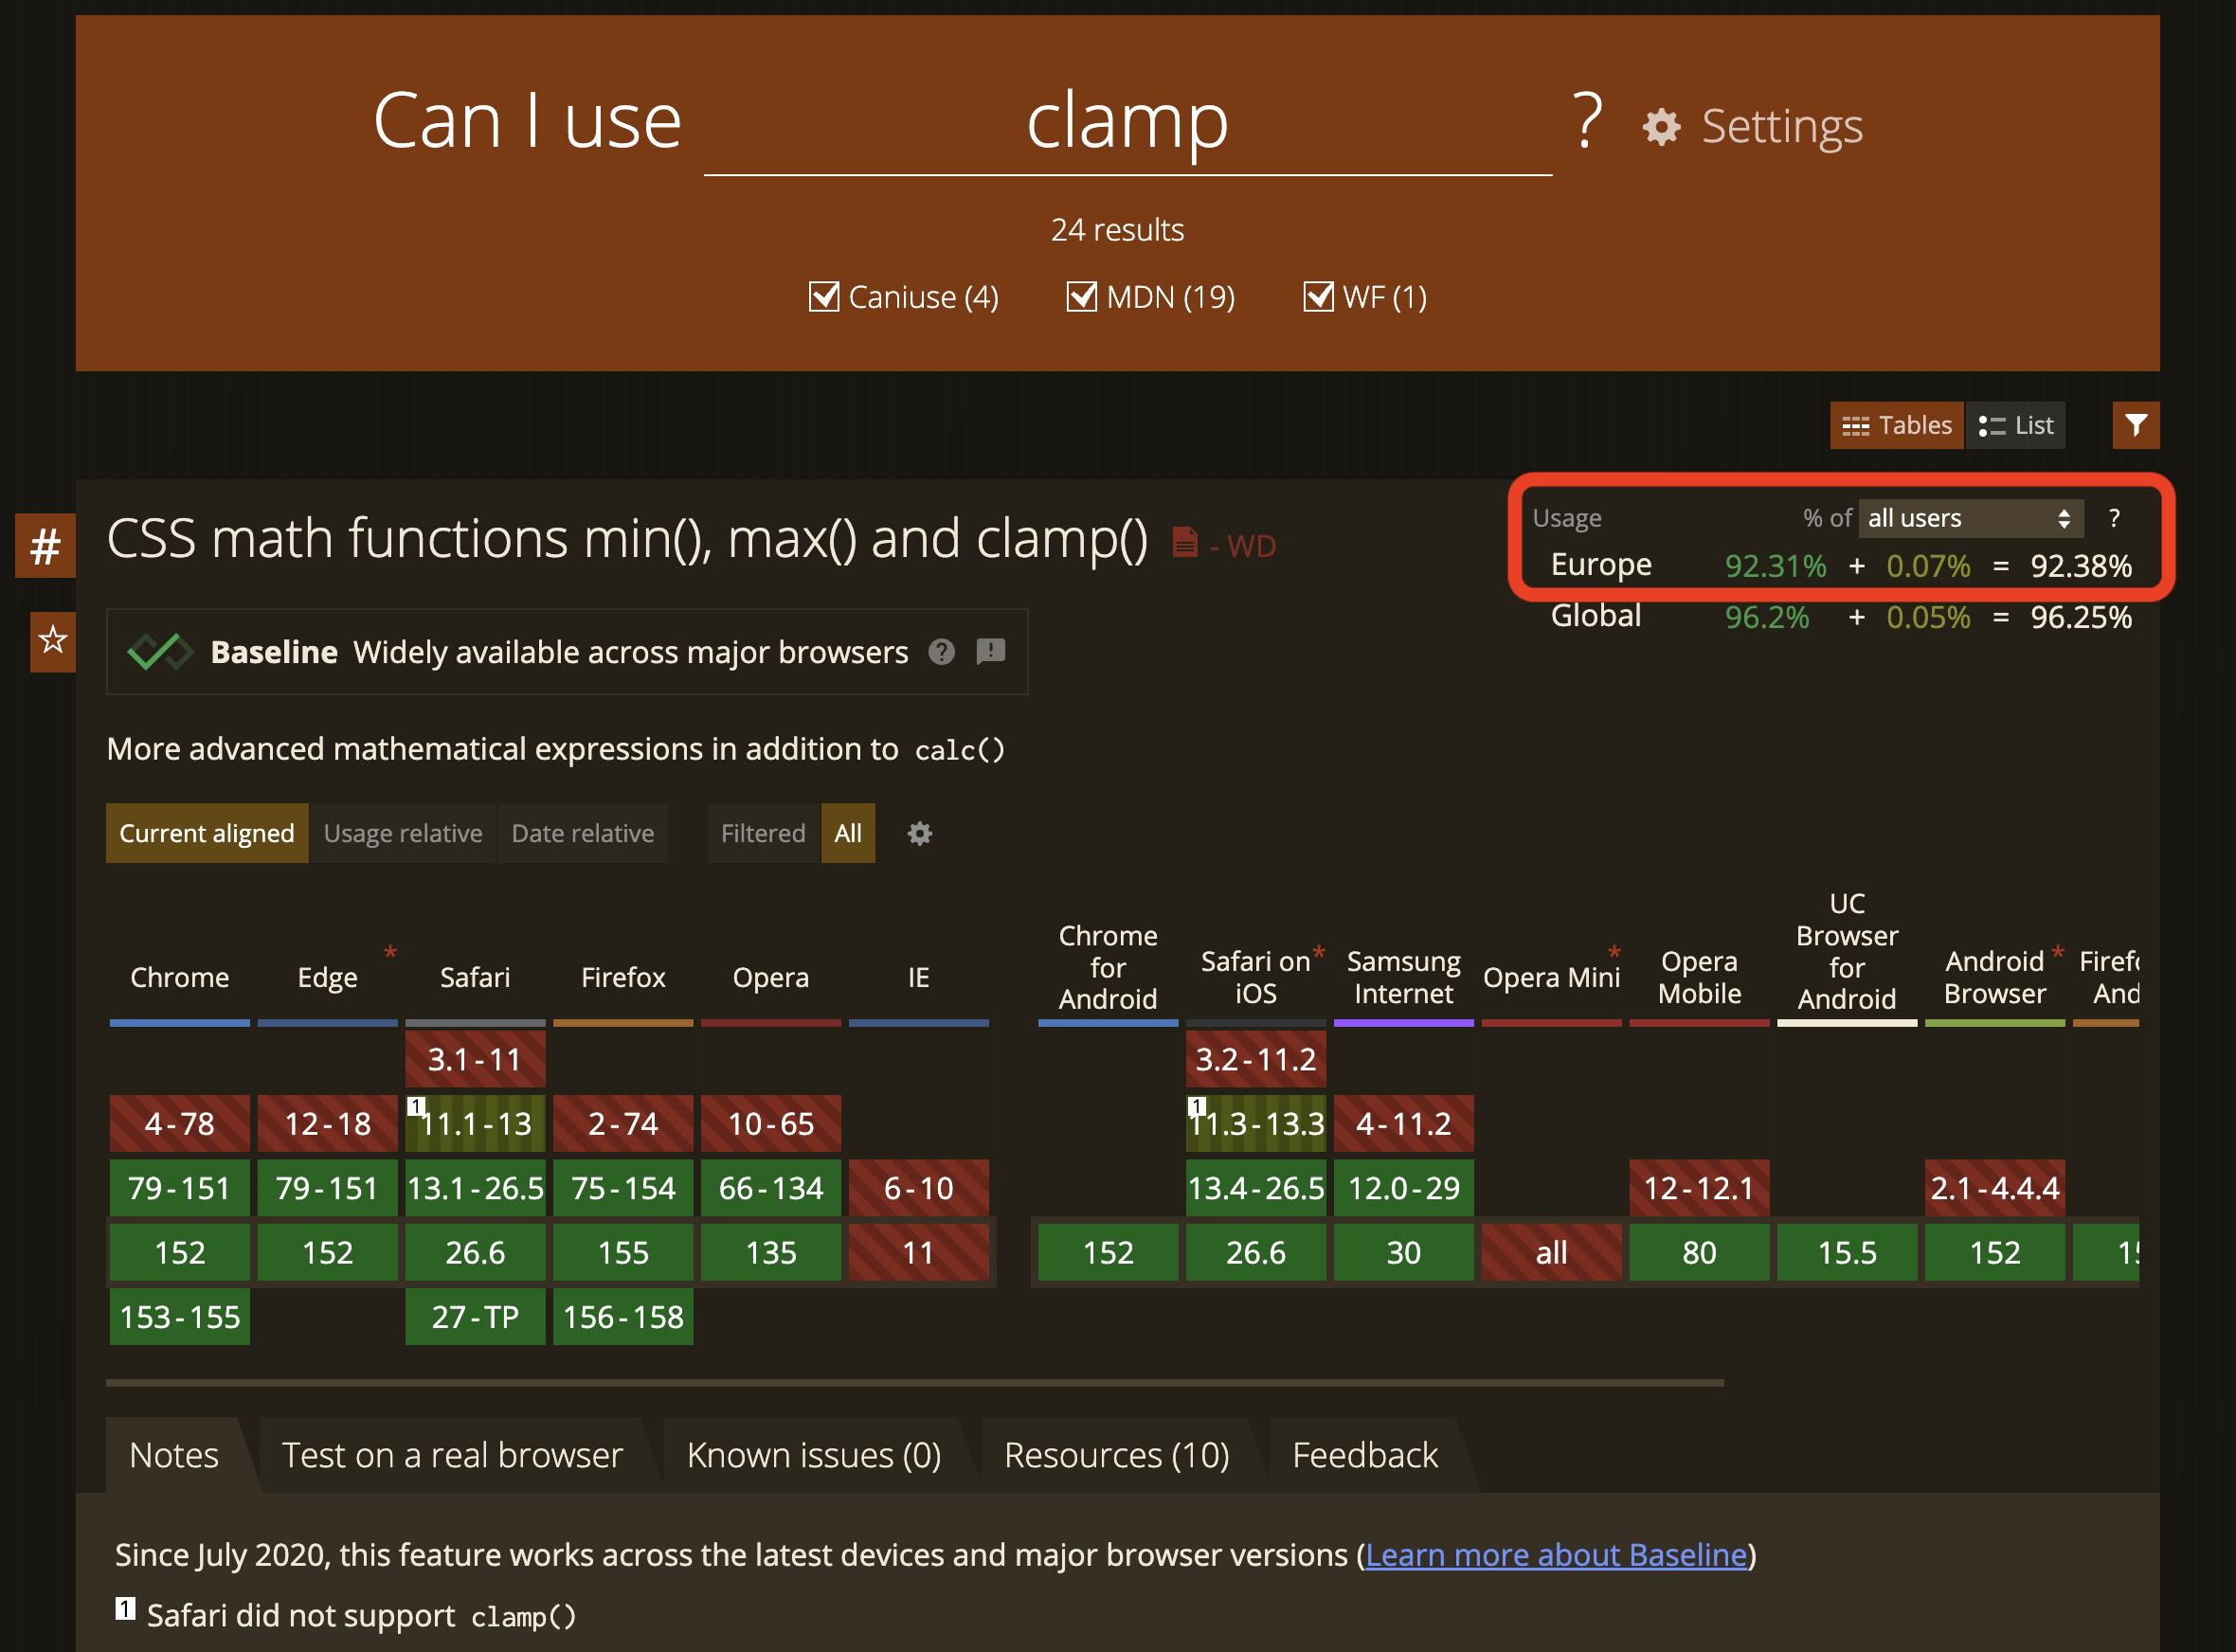Screen dimensions: 2236x1652
Task: Select Current aligned mode
Action: point(207,833)
